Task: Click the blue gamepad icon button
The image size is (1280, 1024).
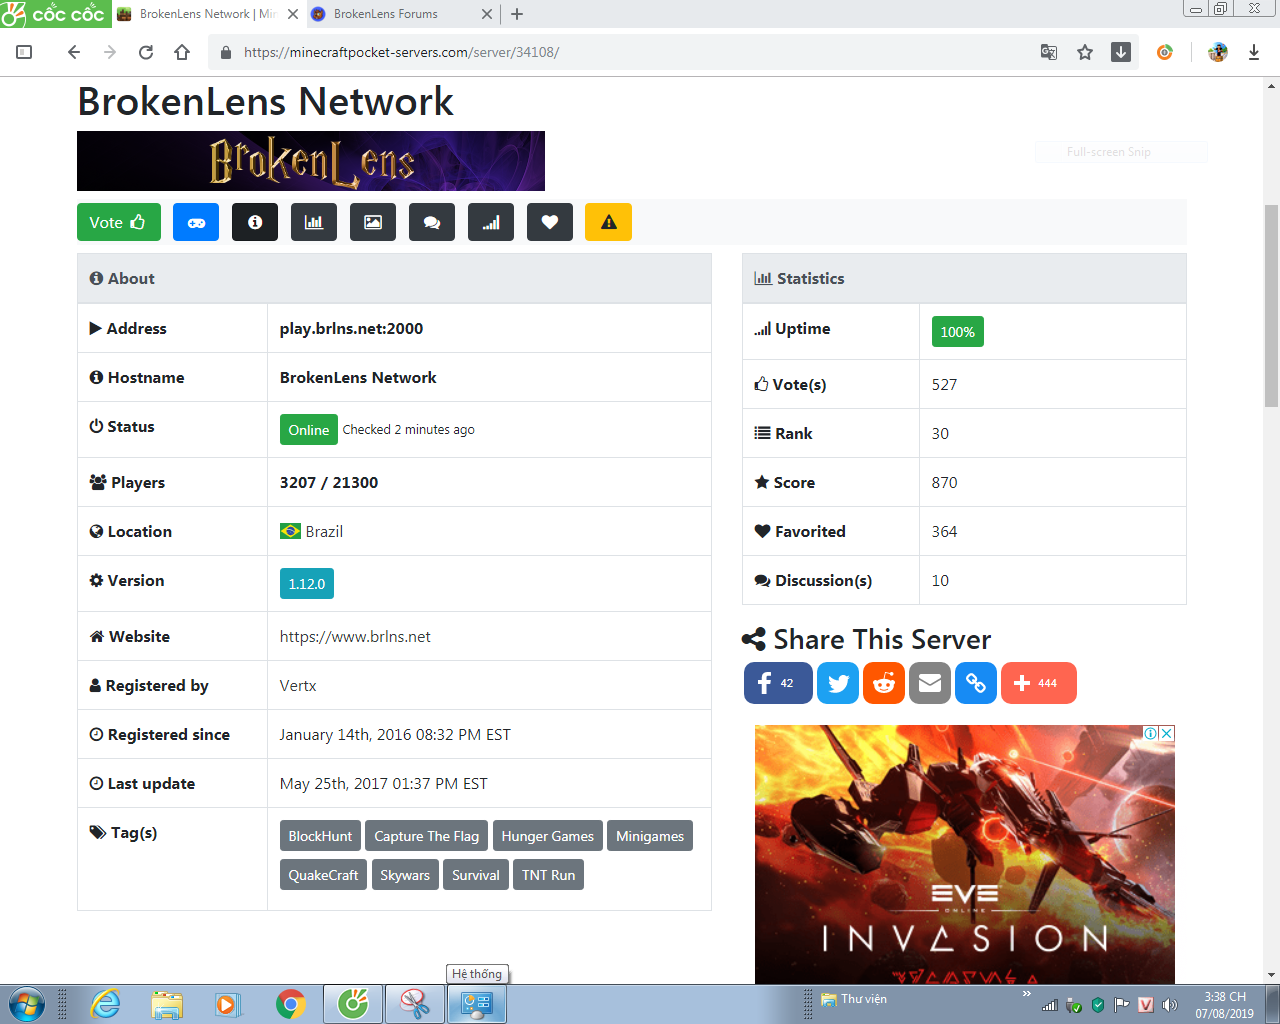Action: (x=196, y=222)
